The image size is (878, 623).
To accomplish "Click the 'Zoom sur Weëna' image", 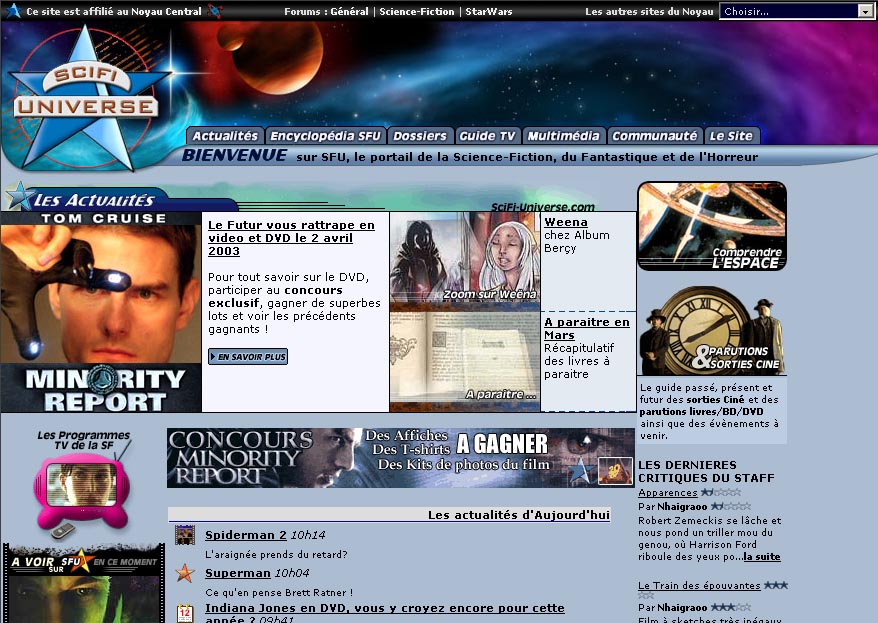I will [465, 257].
